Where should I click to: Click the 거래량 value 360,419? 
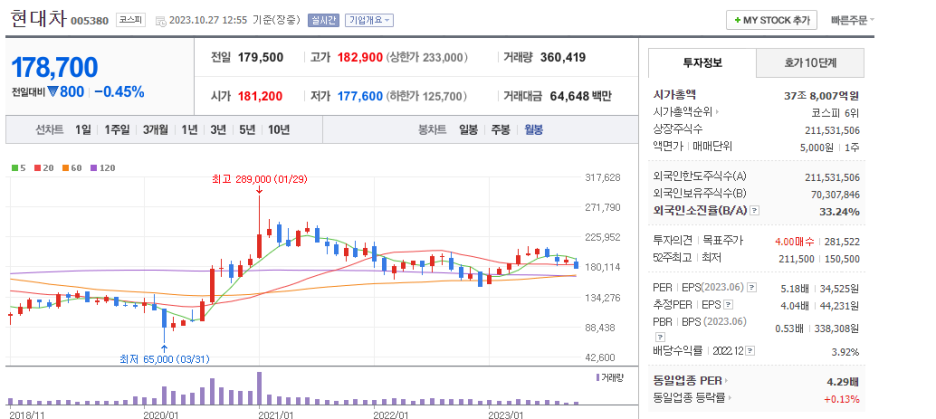(x=563, y=57)
